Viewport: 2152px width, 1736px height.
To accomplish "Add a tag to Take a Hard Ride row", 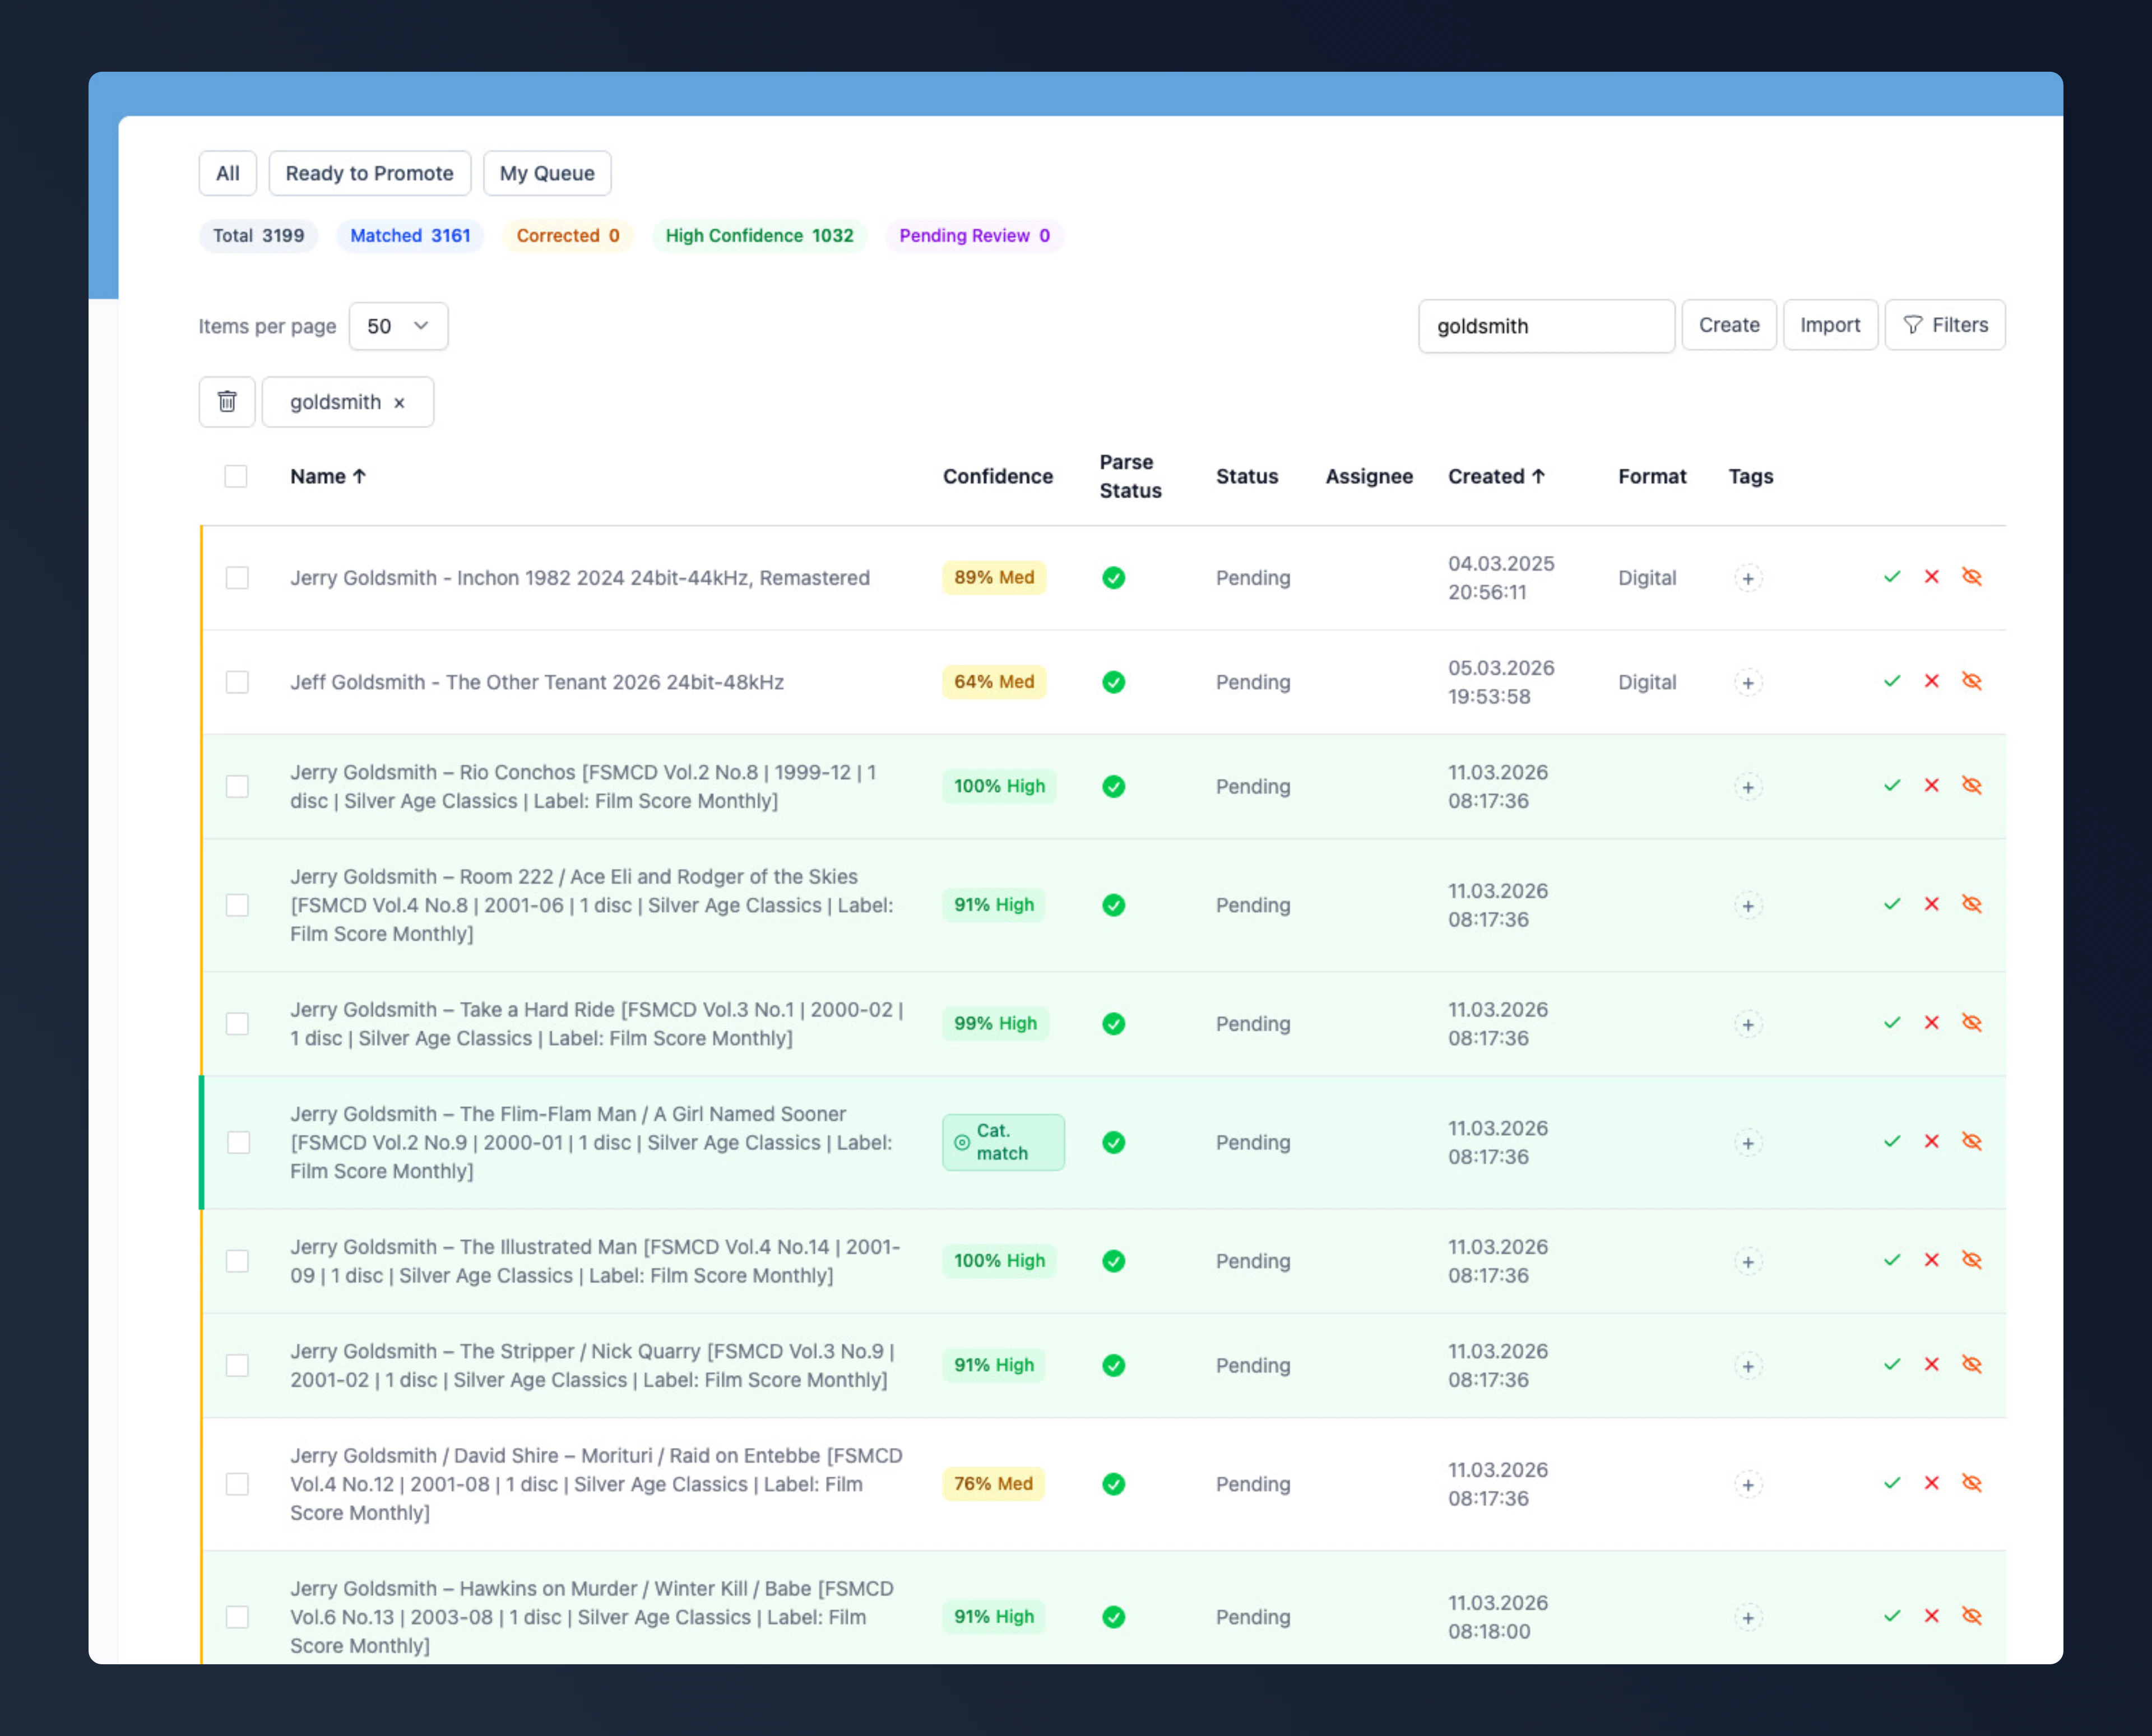I will click(1747, 1024).
